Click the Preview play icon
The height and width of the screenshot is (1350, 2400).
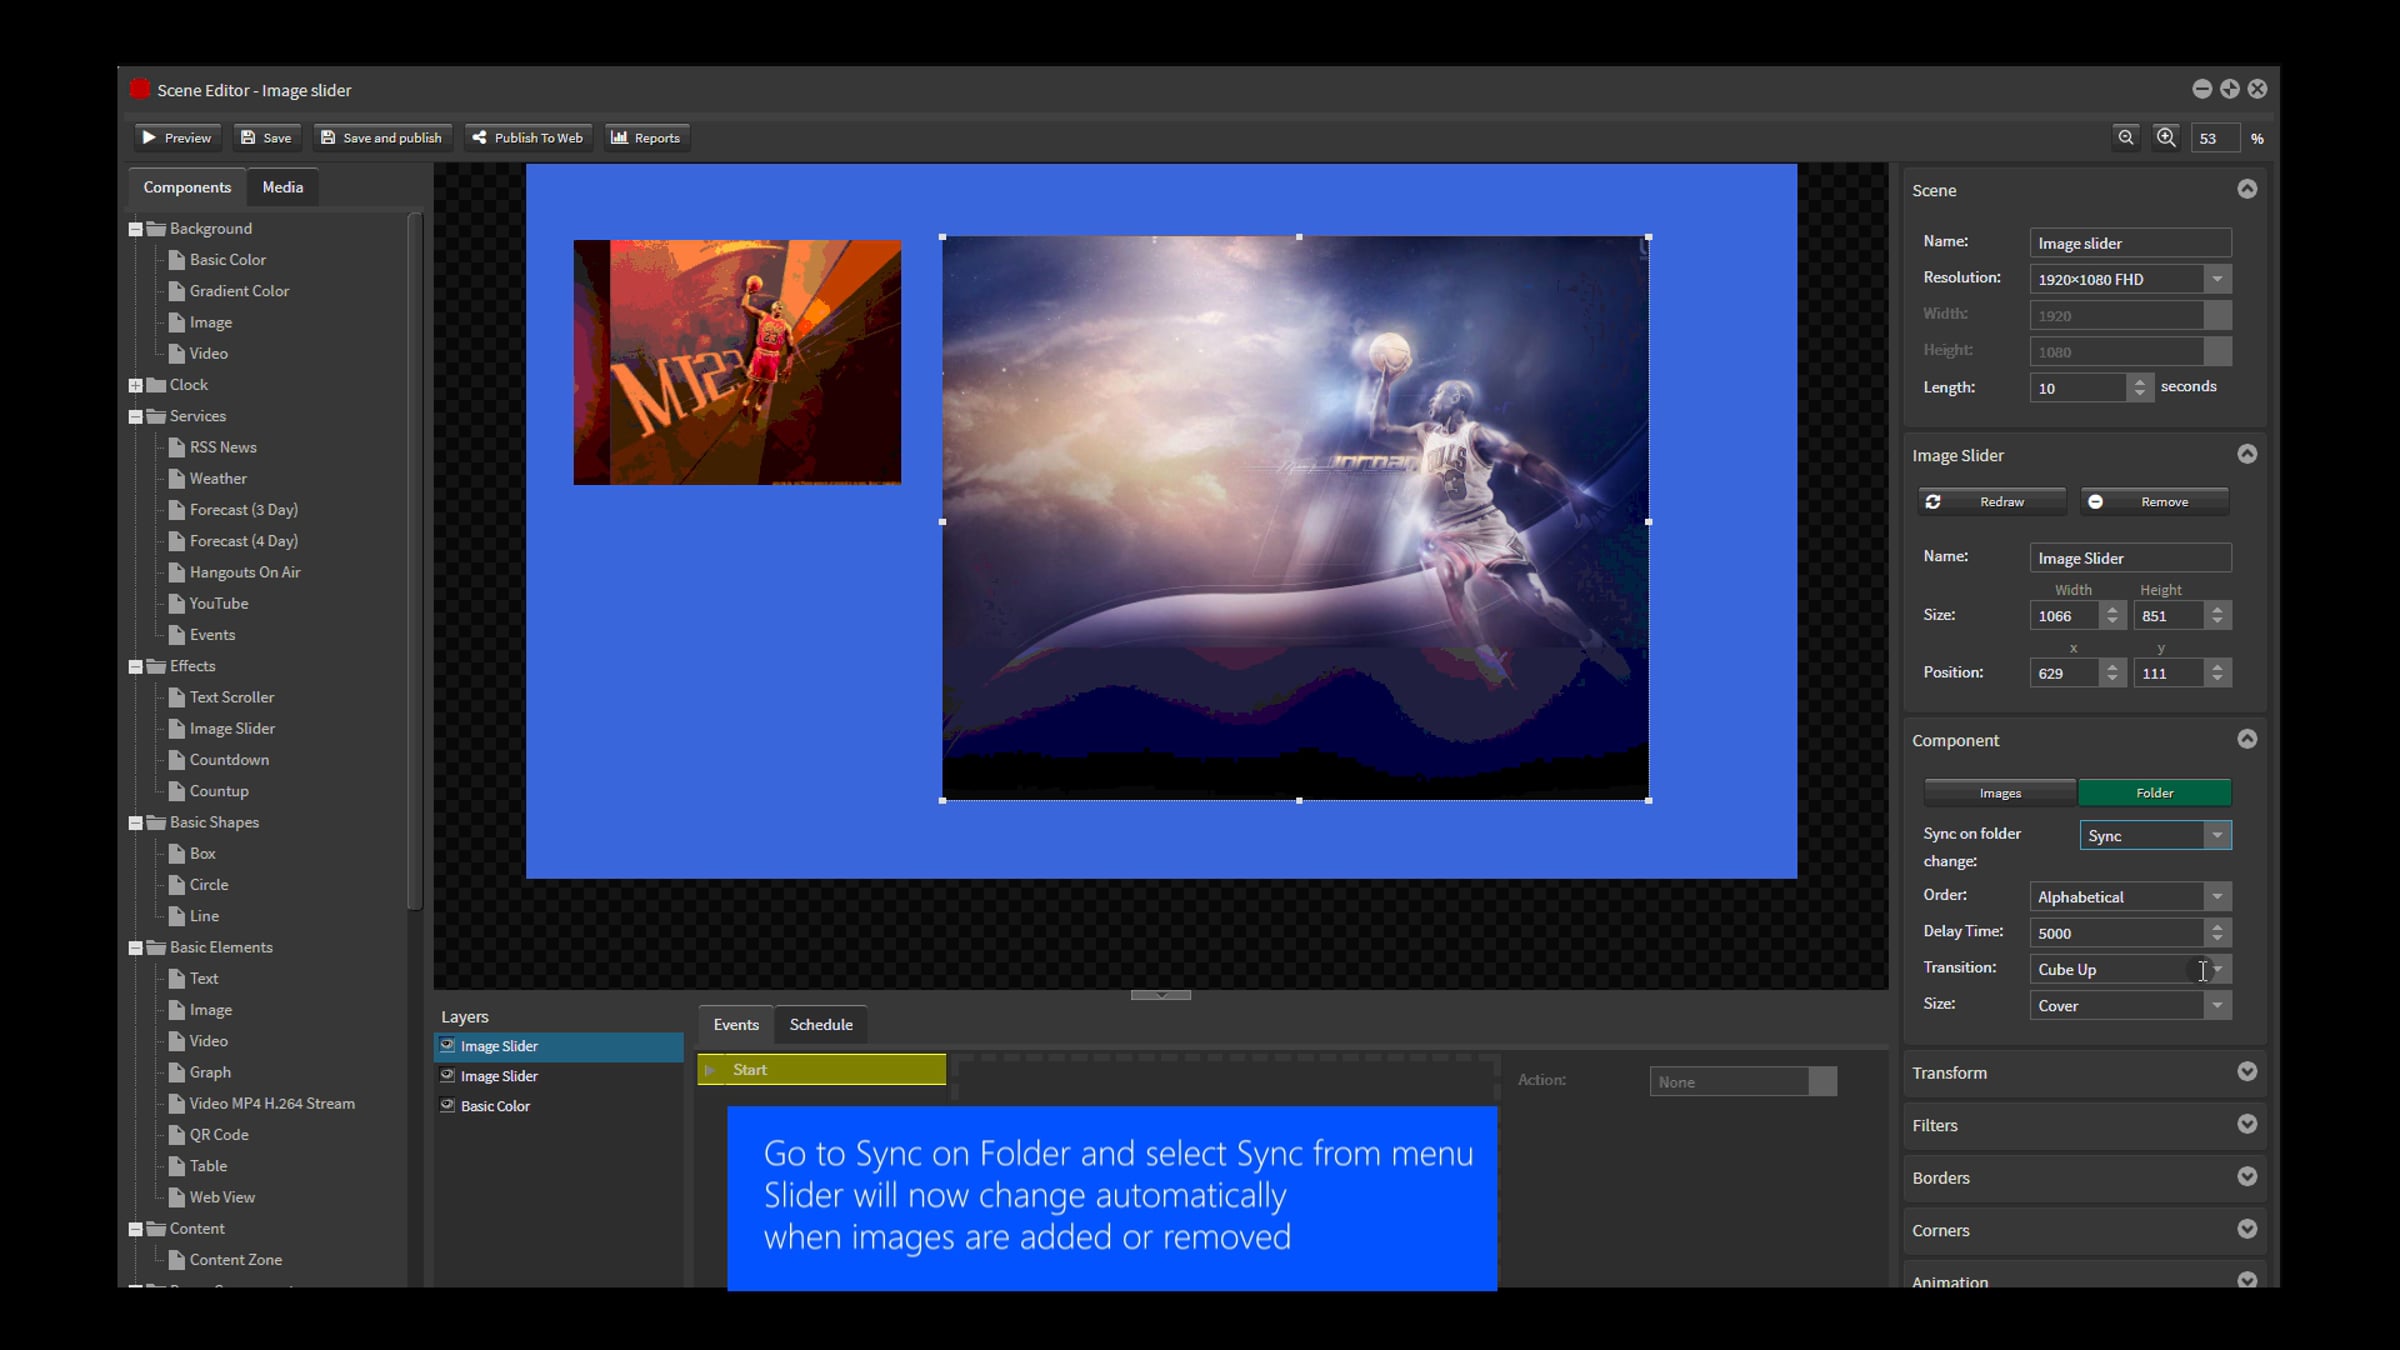point(149,138)
